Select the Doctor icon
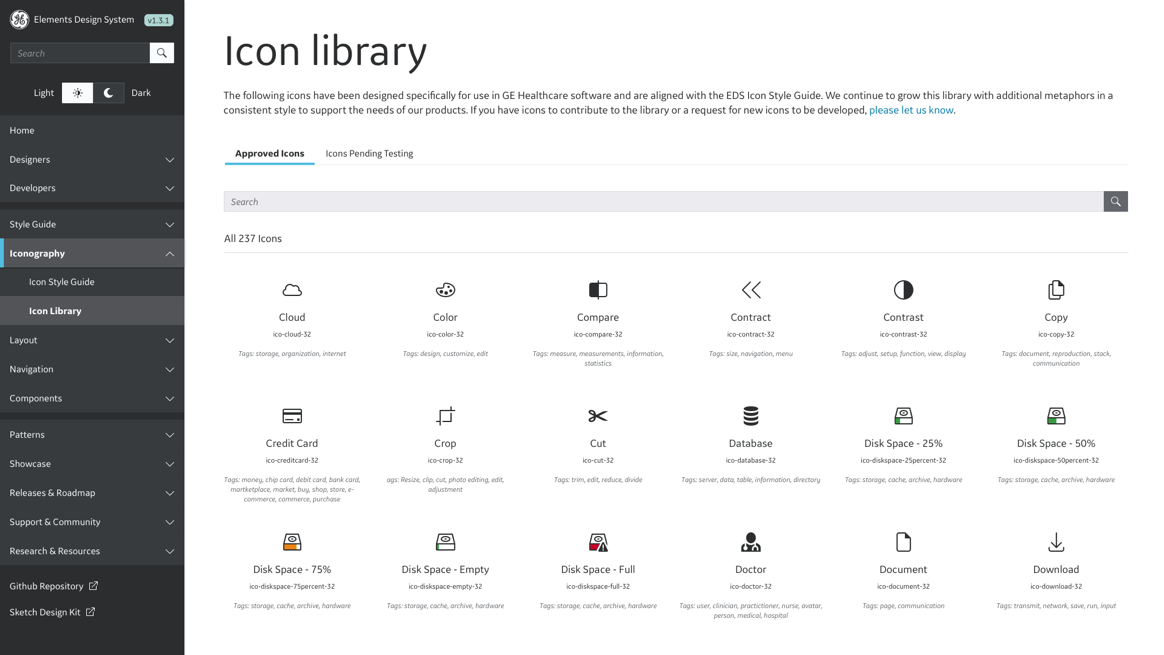Screen dimensions: 1164x655 [x=751, y=542]
